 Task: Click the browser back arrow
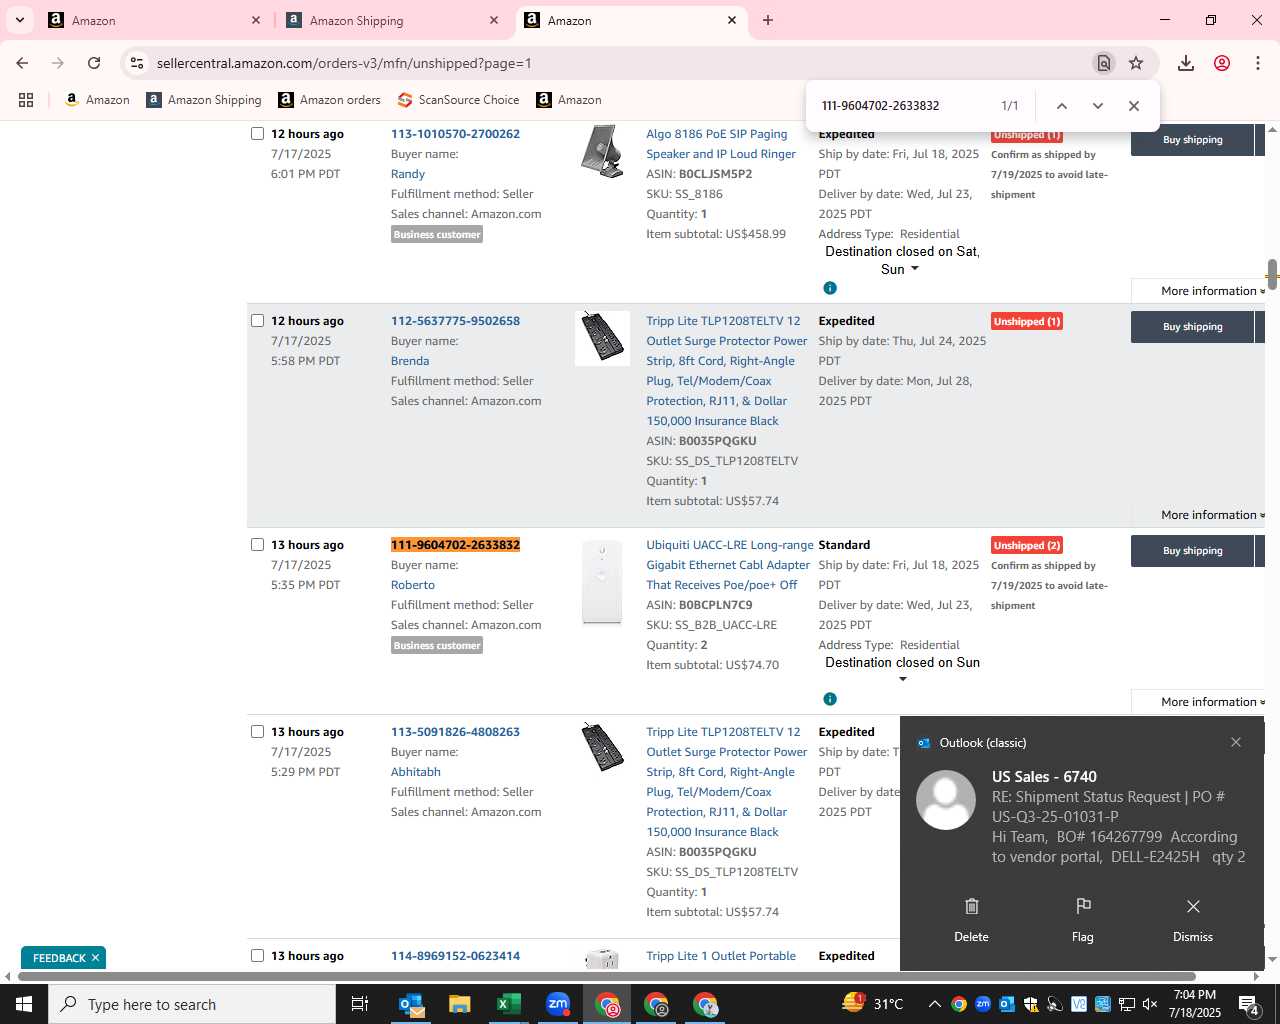22,63
